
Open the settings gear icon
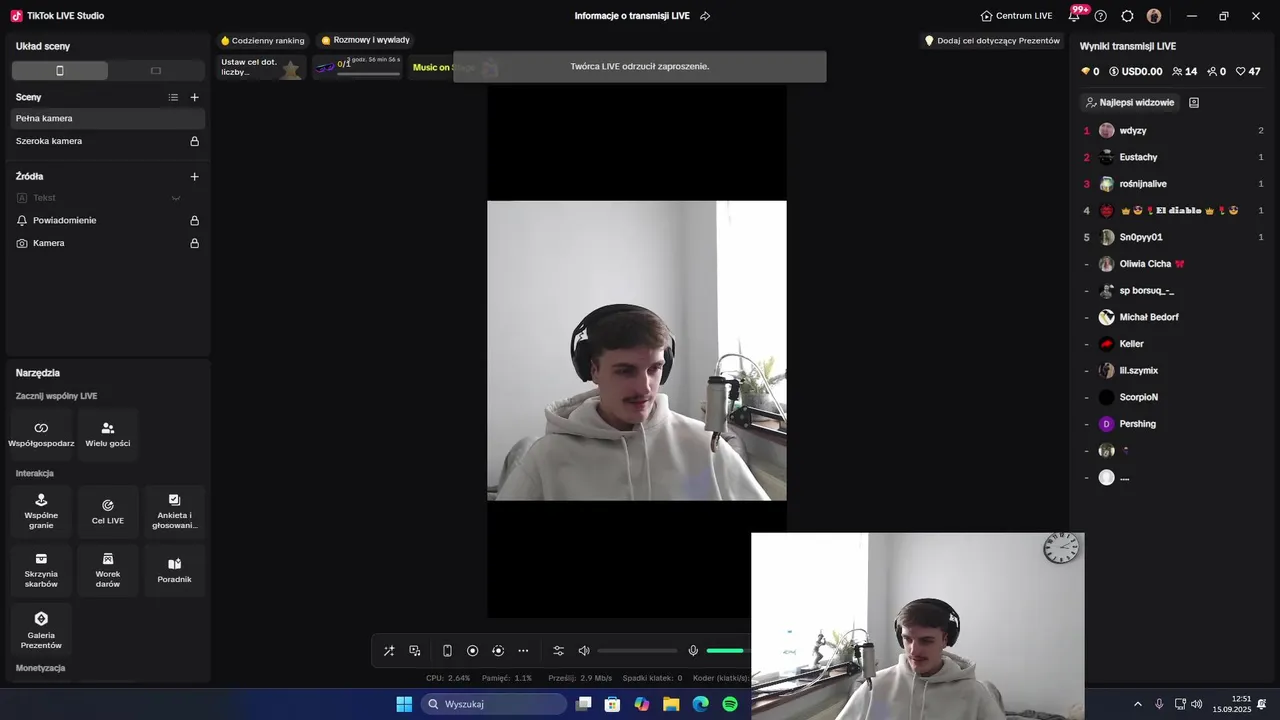tap(1127, 16)
